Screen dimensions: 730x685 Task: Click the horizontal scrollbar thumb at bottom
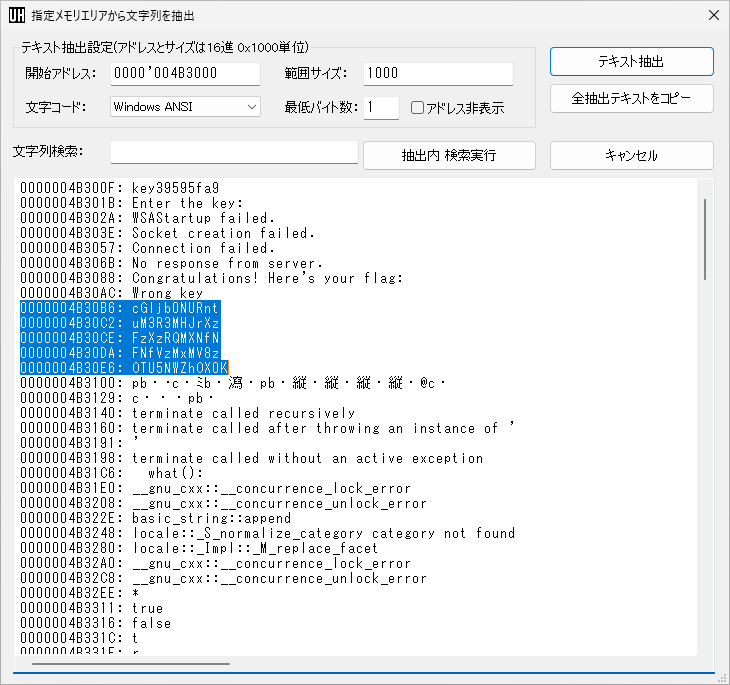130,662
